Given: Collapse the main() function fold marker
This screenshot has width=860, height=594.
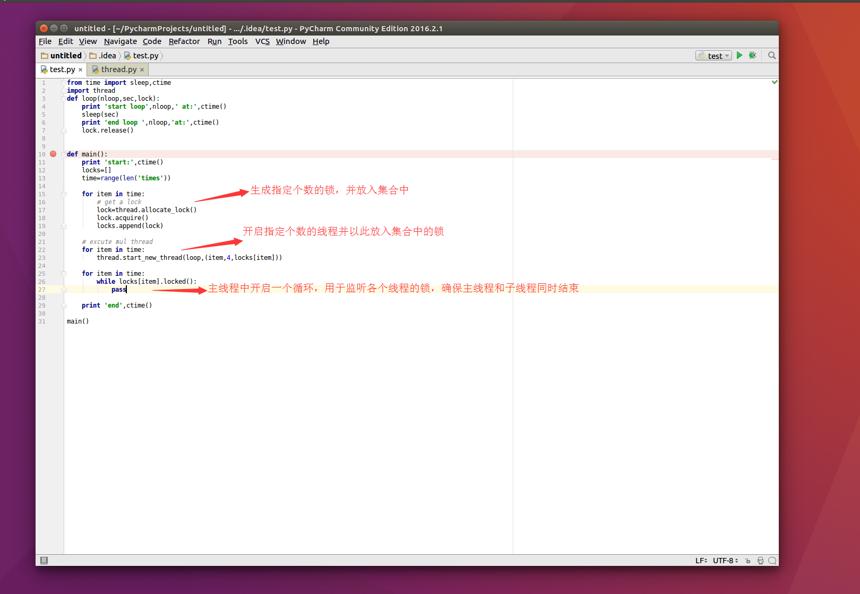Looking at the screenshot, I should click(x=64, y=154).
